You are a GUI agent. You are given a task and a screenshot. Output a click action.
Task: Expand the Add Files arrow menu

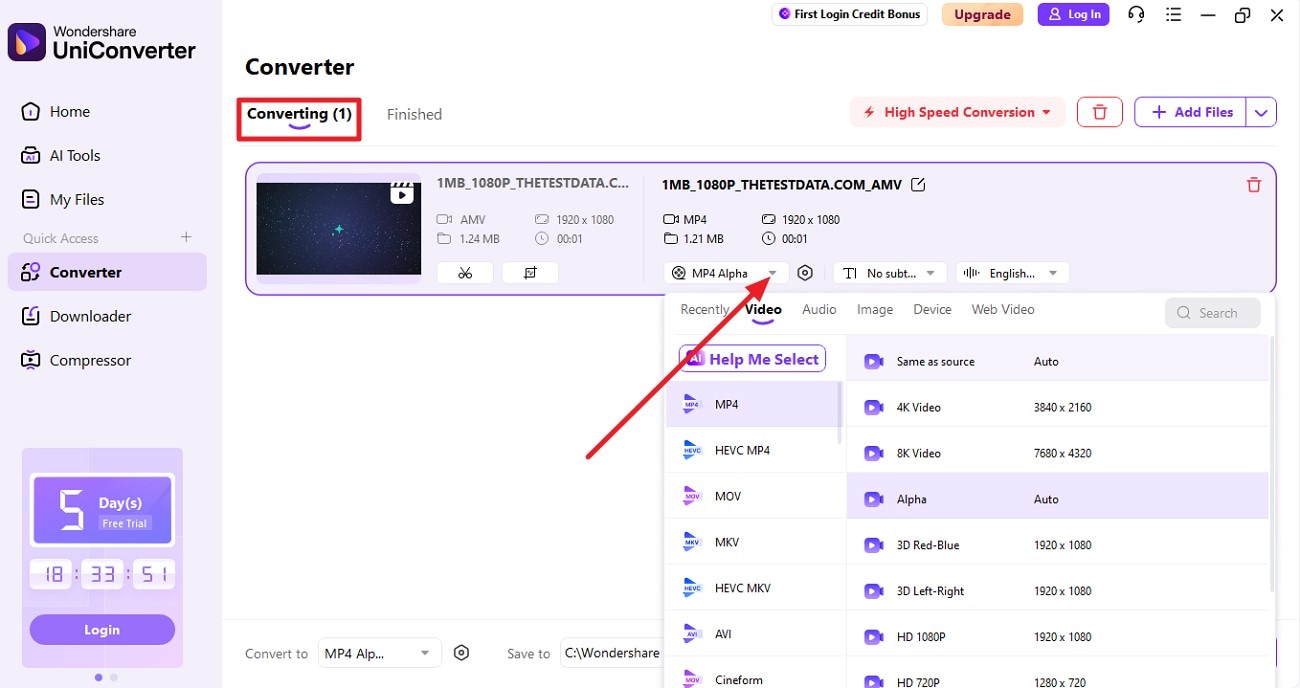(1261, 112)
